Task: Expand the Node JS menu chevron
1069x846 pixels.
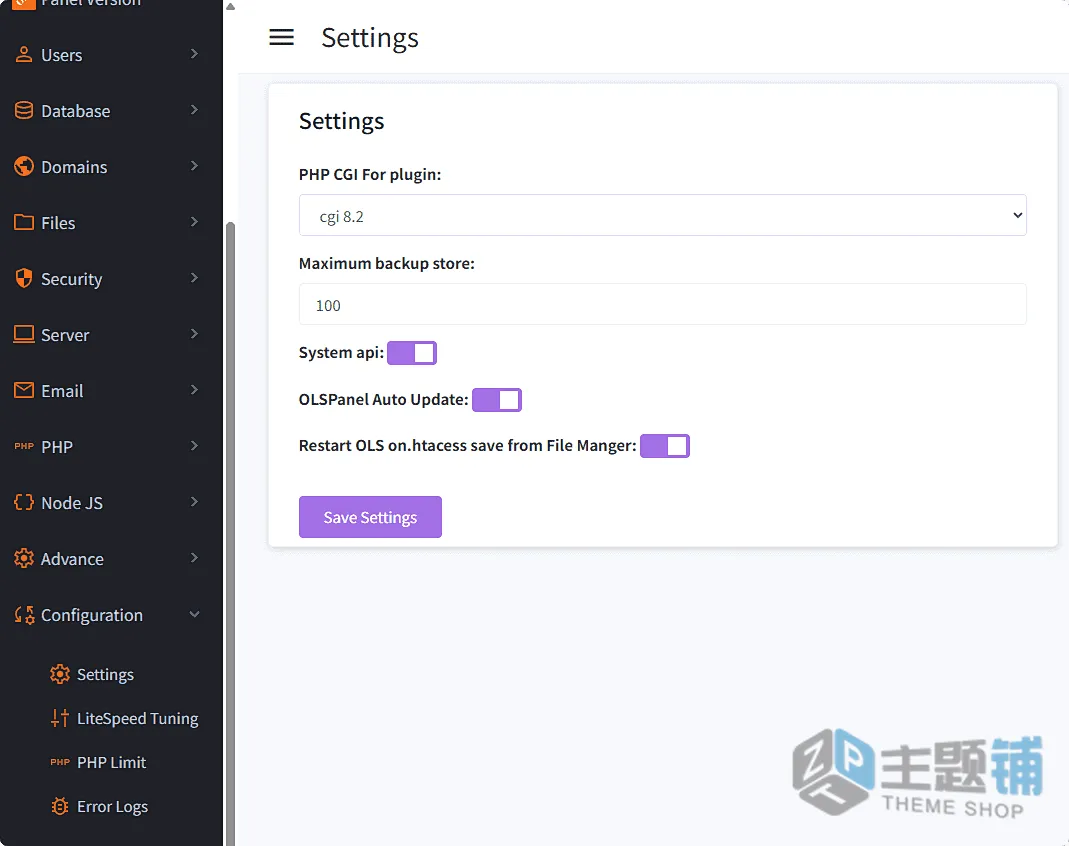Action: 194,502
